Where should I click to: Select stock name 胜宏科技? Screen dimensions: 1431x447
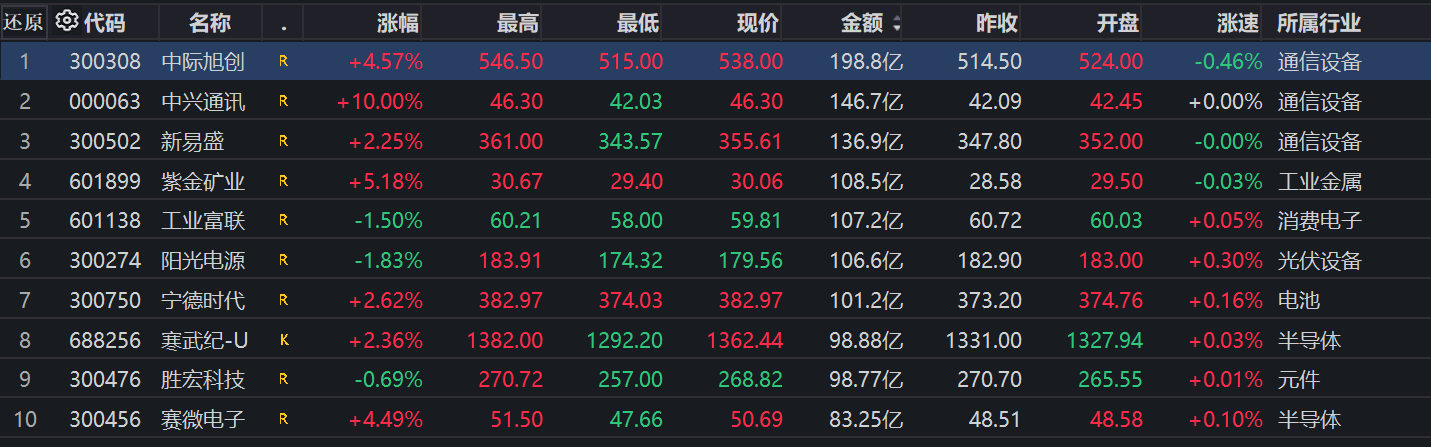pos(203,380)
